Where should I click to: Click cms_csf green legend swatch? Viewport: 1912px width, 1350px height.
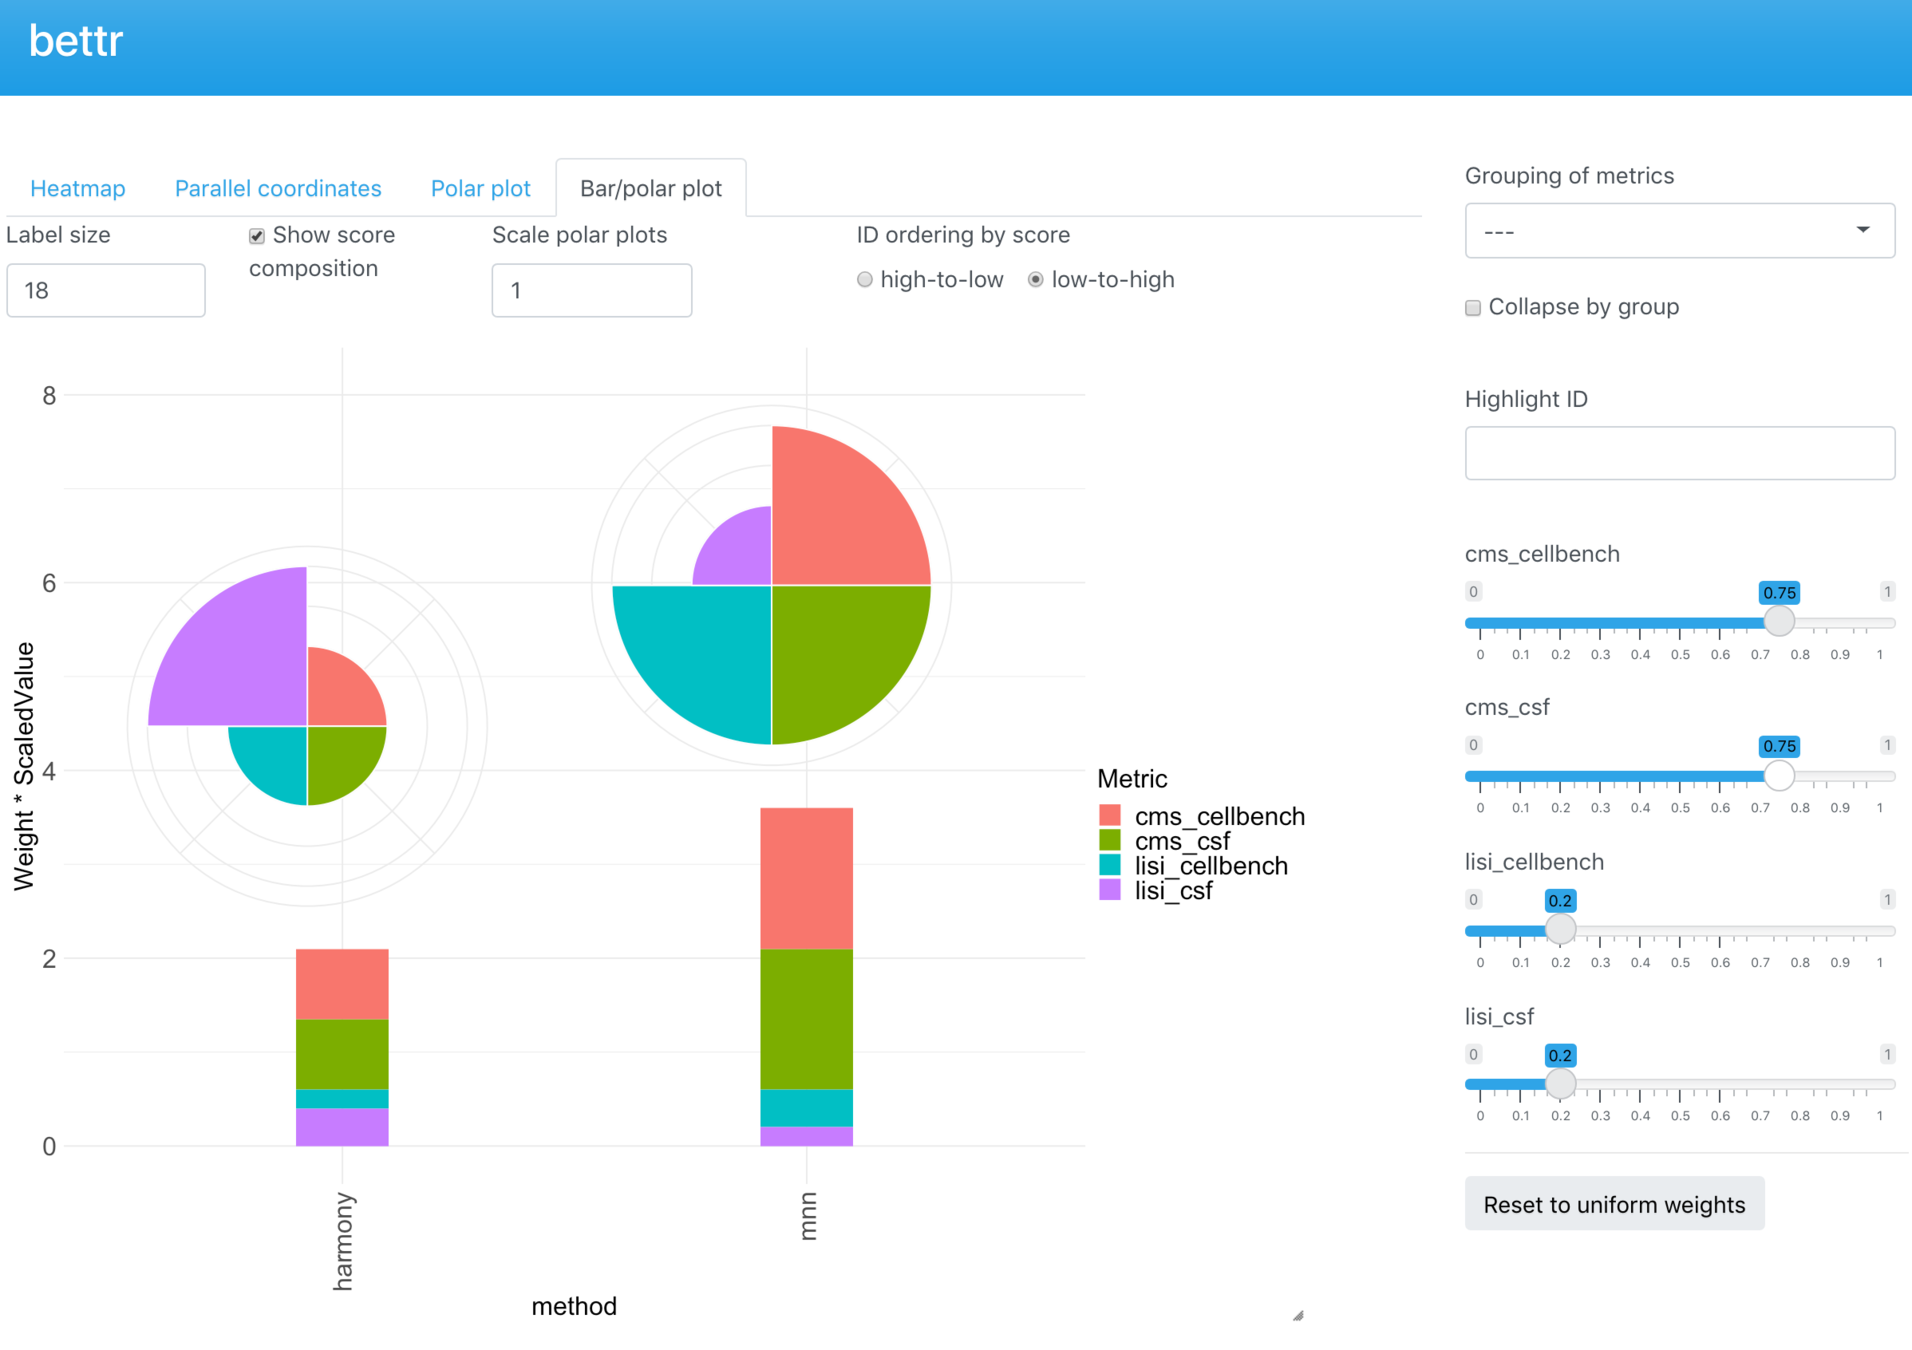(x=1110, y=840)
